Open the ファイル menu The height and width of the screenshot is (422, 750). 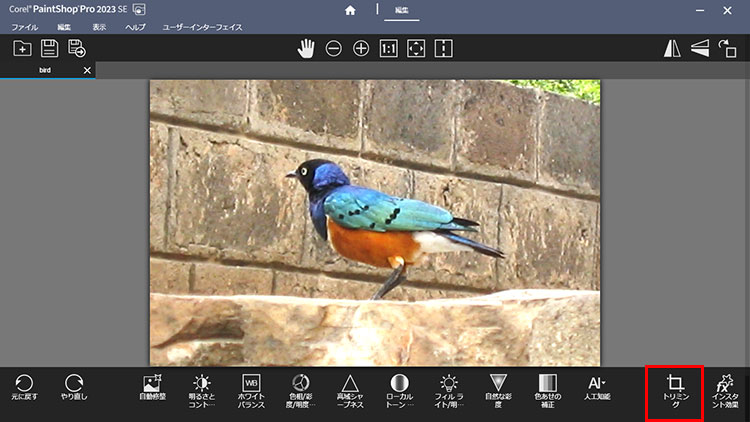pos(24,27)
